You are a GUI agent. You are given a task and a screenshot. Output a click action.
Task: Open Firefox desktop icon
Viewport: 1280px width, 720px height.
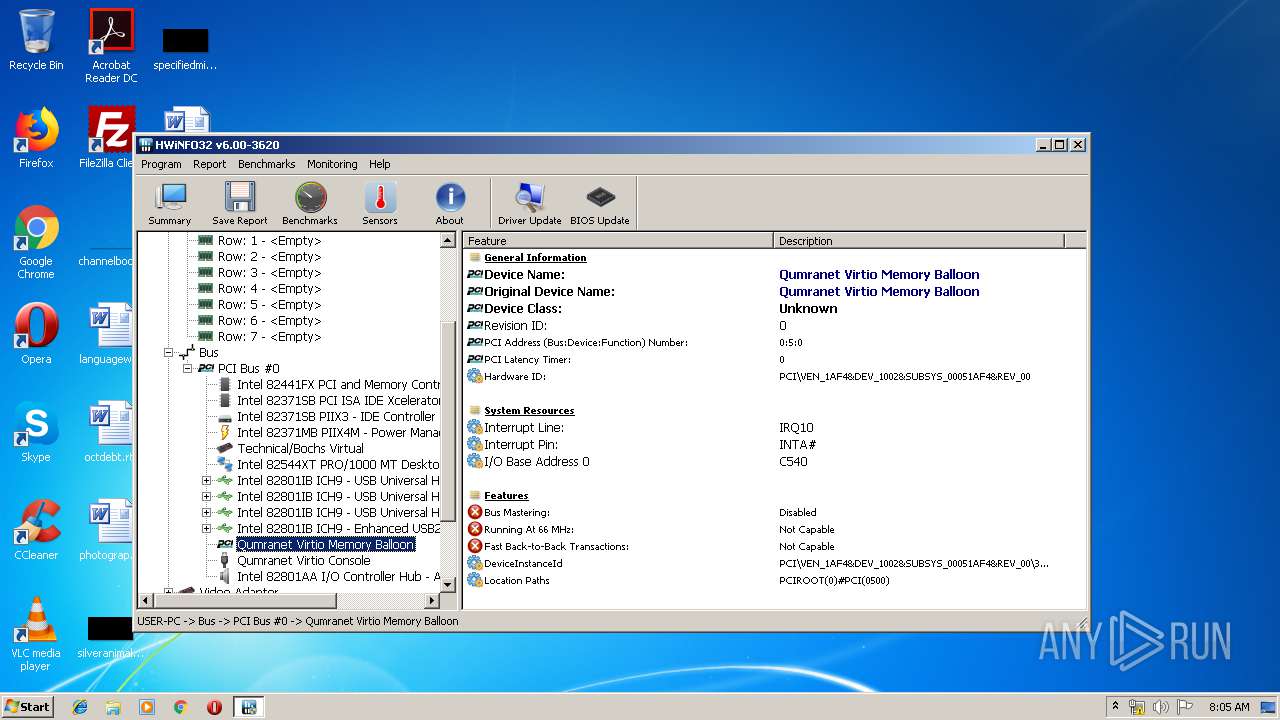(x=36, y=138)
